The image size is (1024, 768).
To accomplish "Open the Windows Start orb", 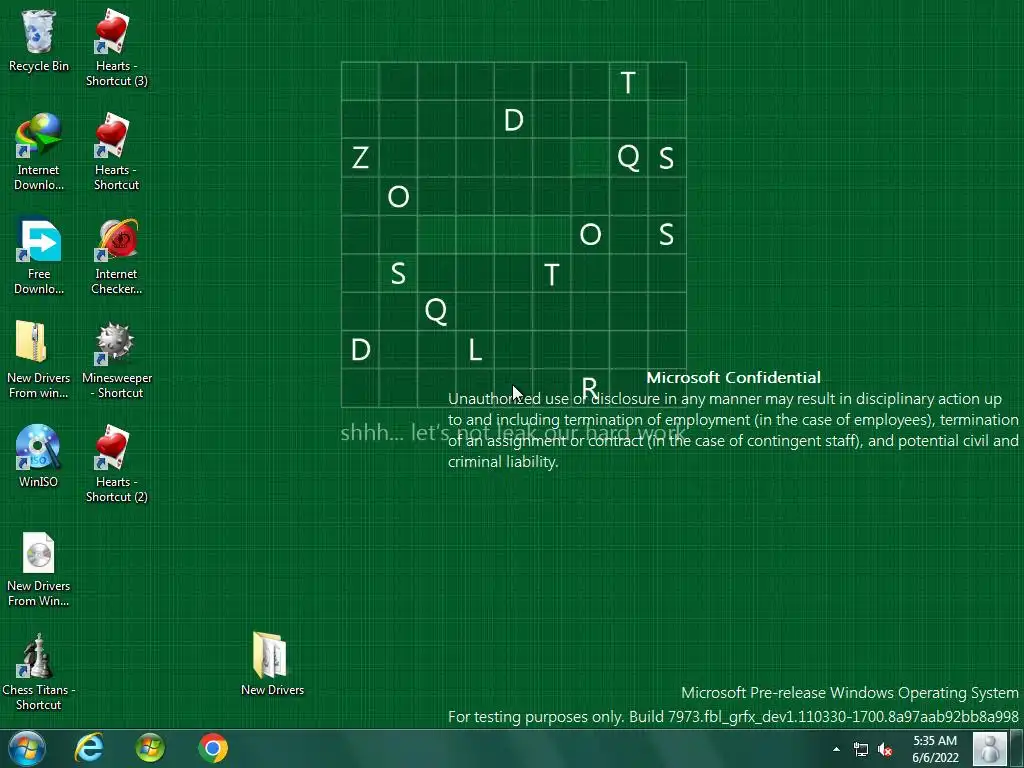I will [27, 748].
